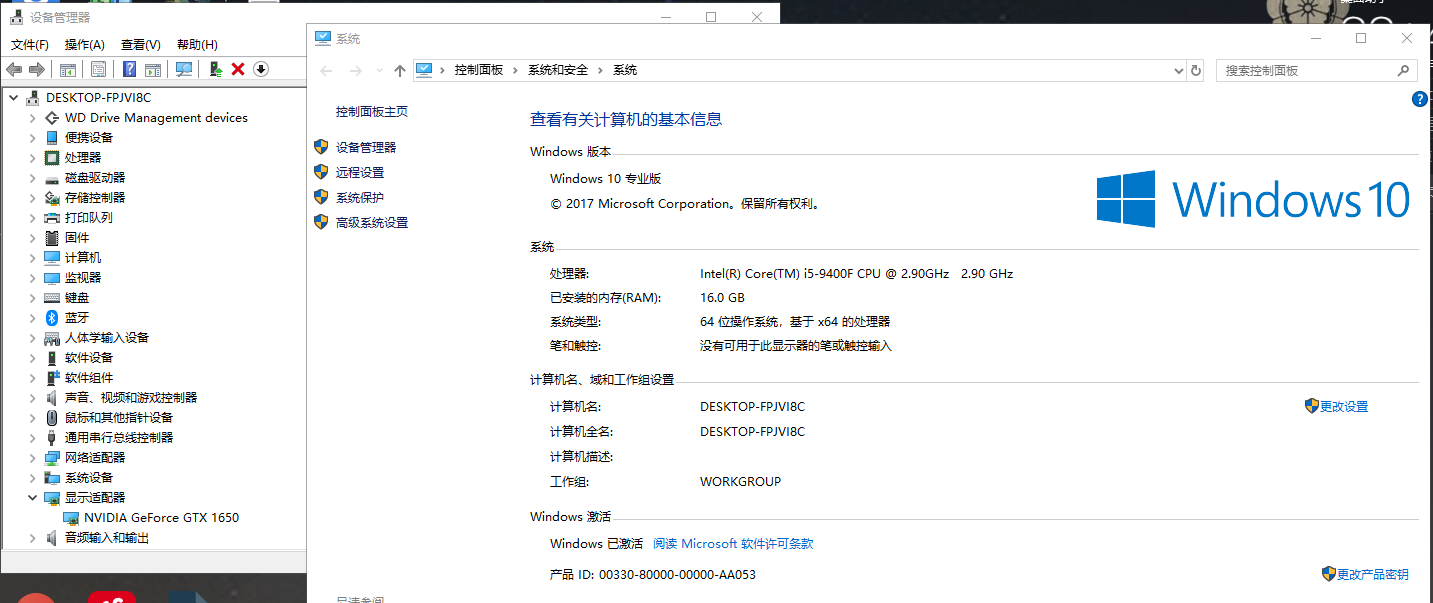Expand the 磁盘驱动器 node
The image size is (1433, 603).
pyautogui.click(x=33, y=177)
